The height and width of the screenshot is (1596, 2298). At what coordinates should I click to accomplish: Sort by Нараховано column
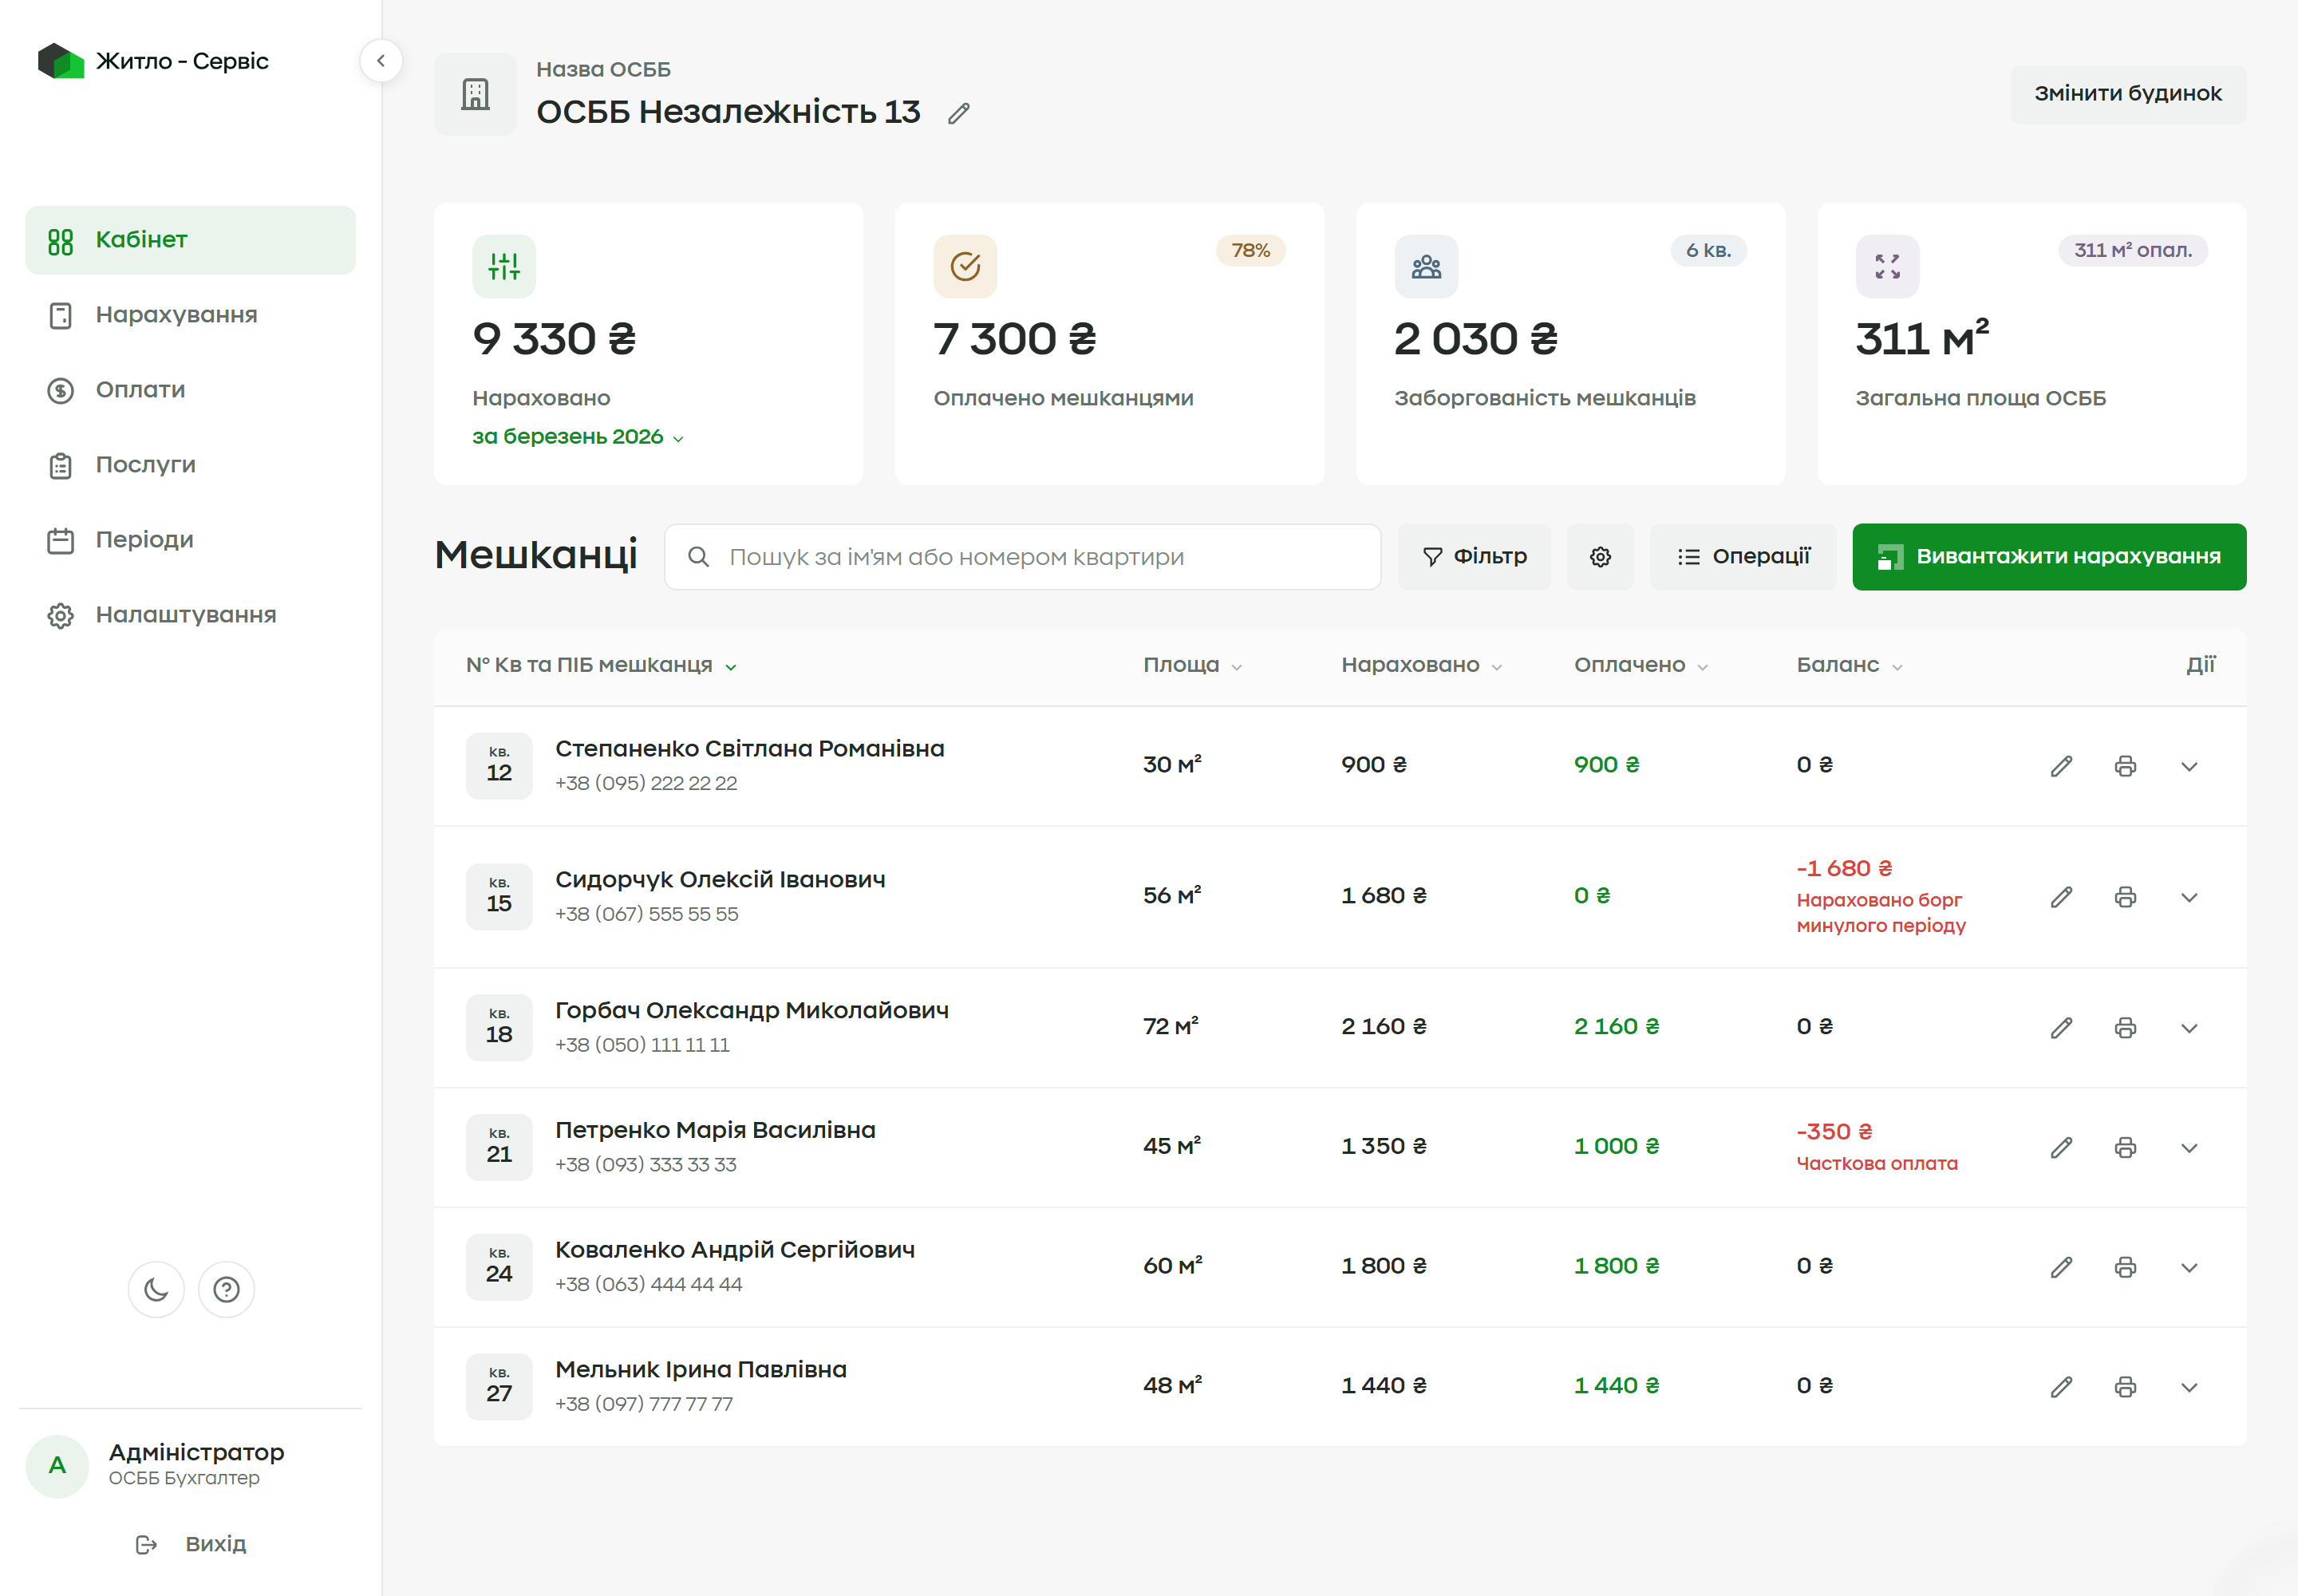(1421, 666)
